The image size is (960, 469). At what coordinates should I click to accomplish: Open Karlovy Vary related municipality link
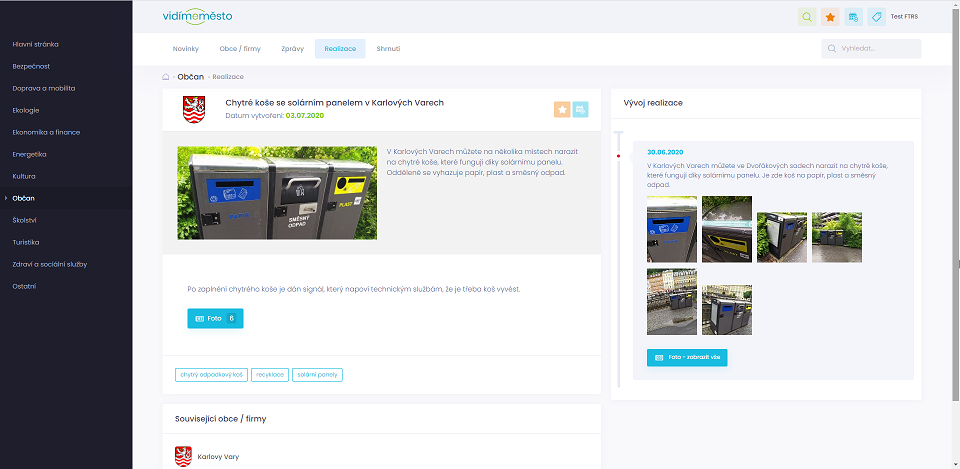218,457
